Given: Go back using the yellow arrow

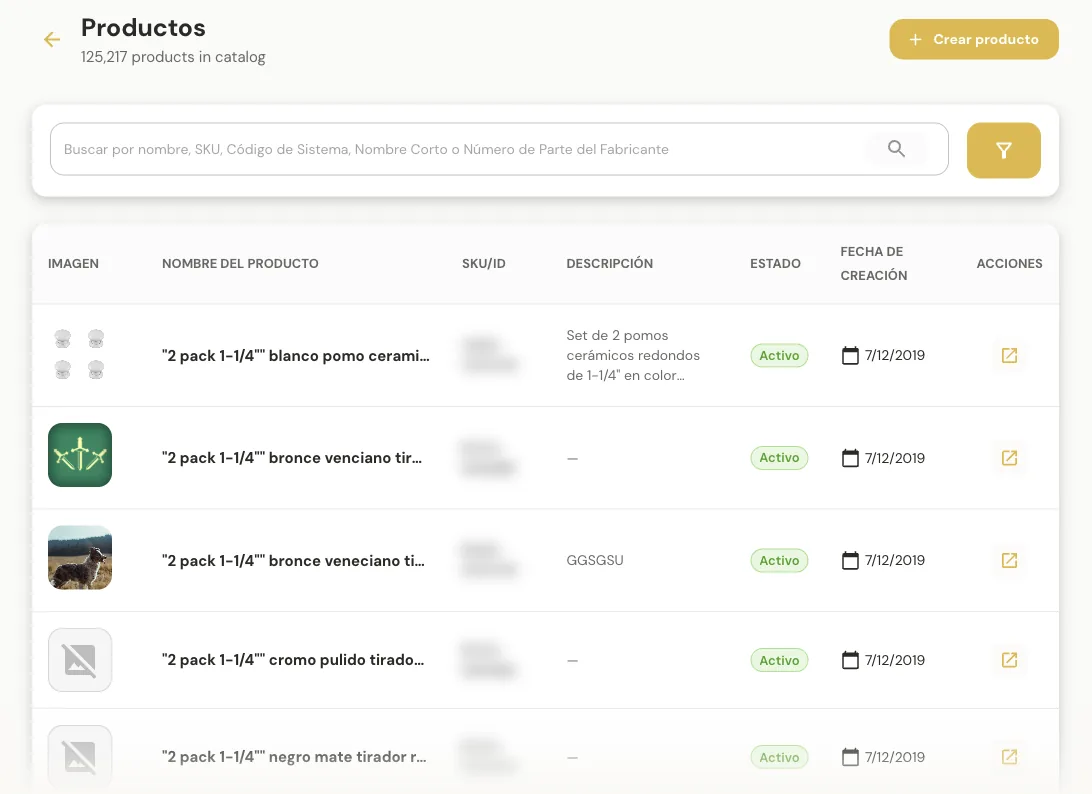Looking at the screenshot, I should pyautogui.click(x=52, y=40).
